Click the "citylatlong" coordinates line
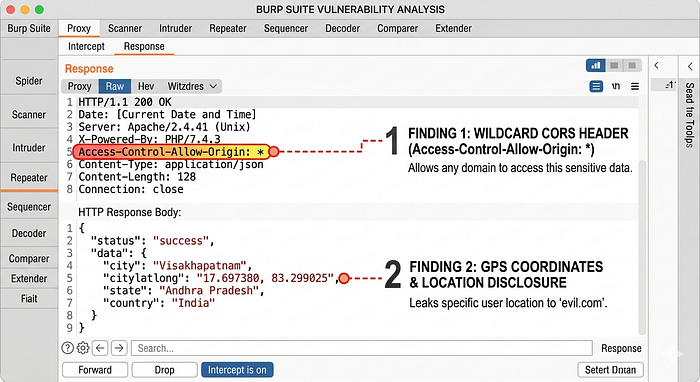700x382 pixels. pyautogui.click(x=221, y=278)
